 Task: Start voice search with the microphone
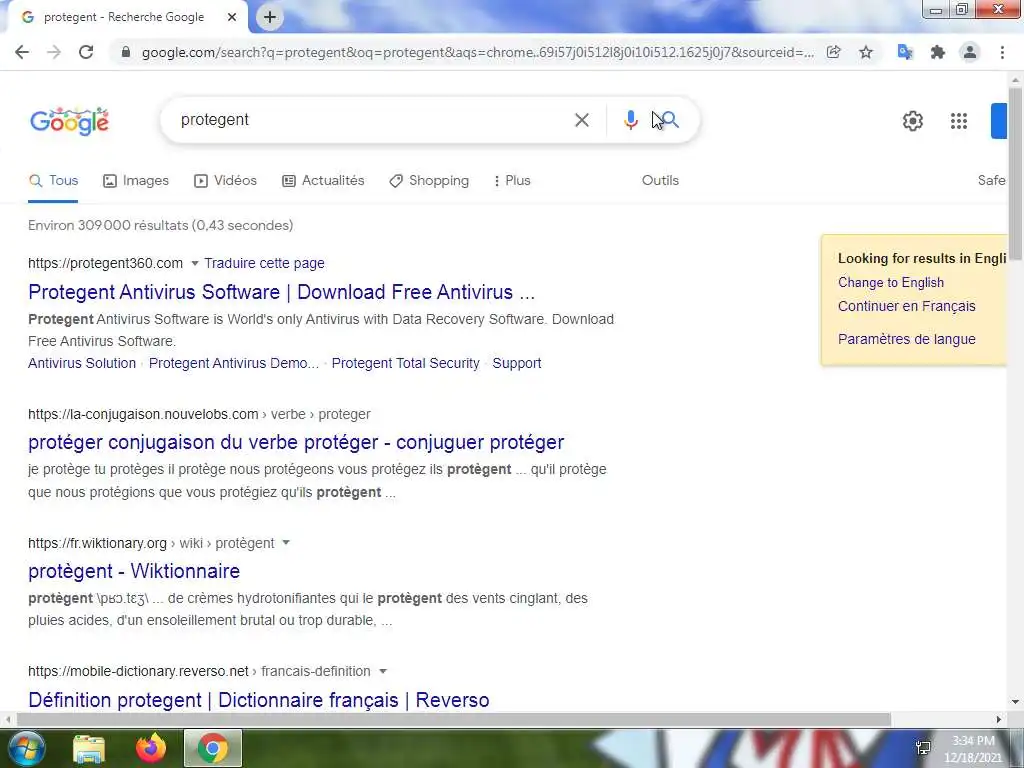(x=630, y=120)
